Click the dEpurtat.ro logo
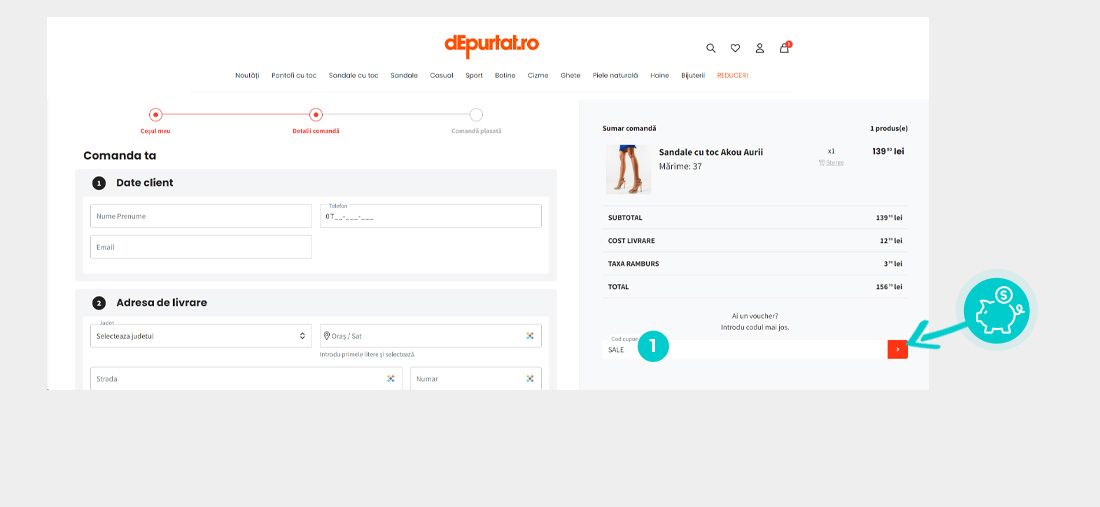The image size is (1100, 507). pyautogui.click(x=492, y=45)
